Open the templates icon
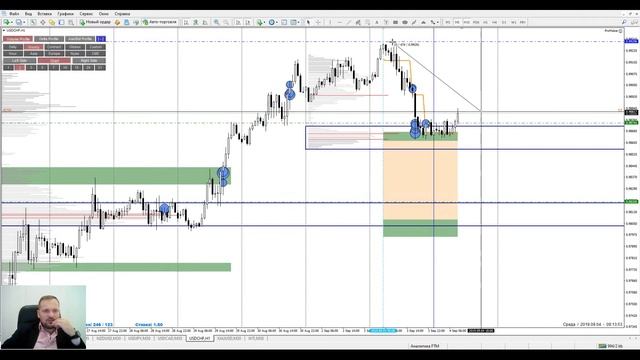The height and width of the screenshot is (360, 640). click(293, 22)
